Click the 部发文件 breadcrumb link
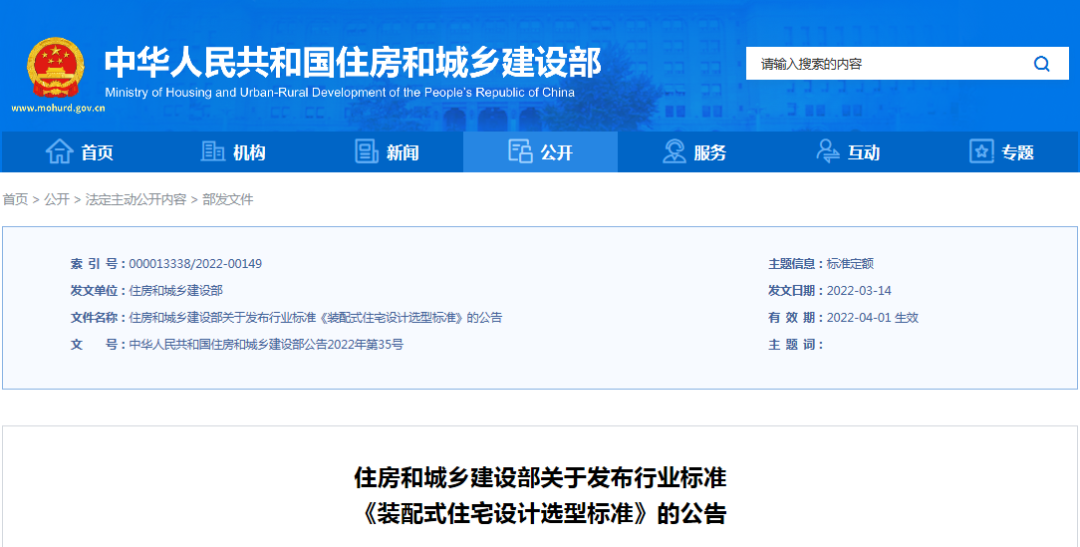Image resolution: width=1080 pixels, height=547 pixels. click(x=227, y=200)
